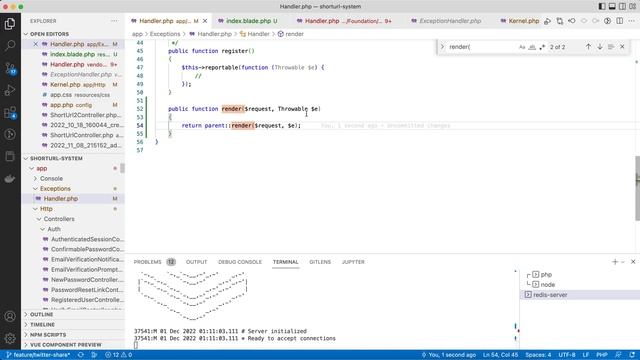
Task: Close the bottom panel
Action: (x=633, y=262)
